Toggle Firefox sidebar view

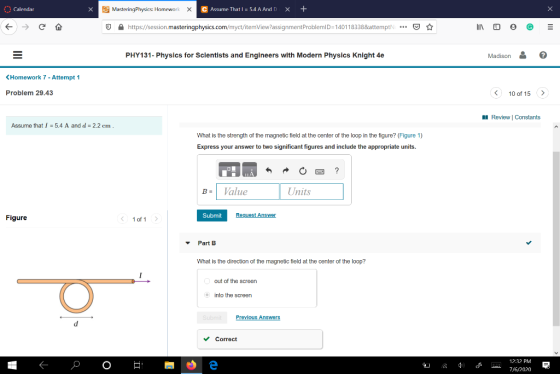[496, 27]
